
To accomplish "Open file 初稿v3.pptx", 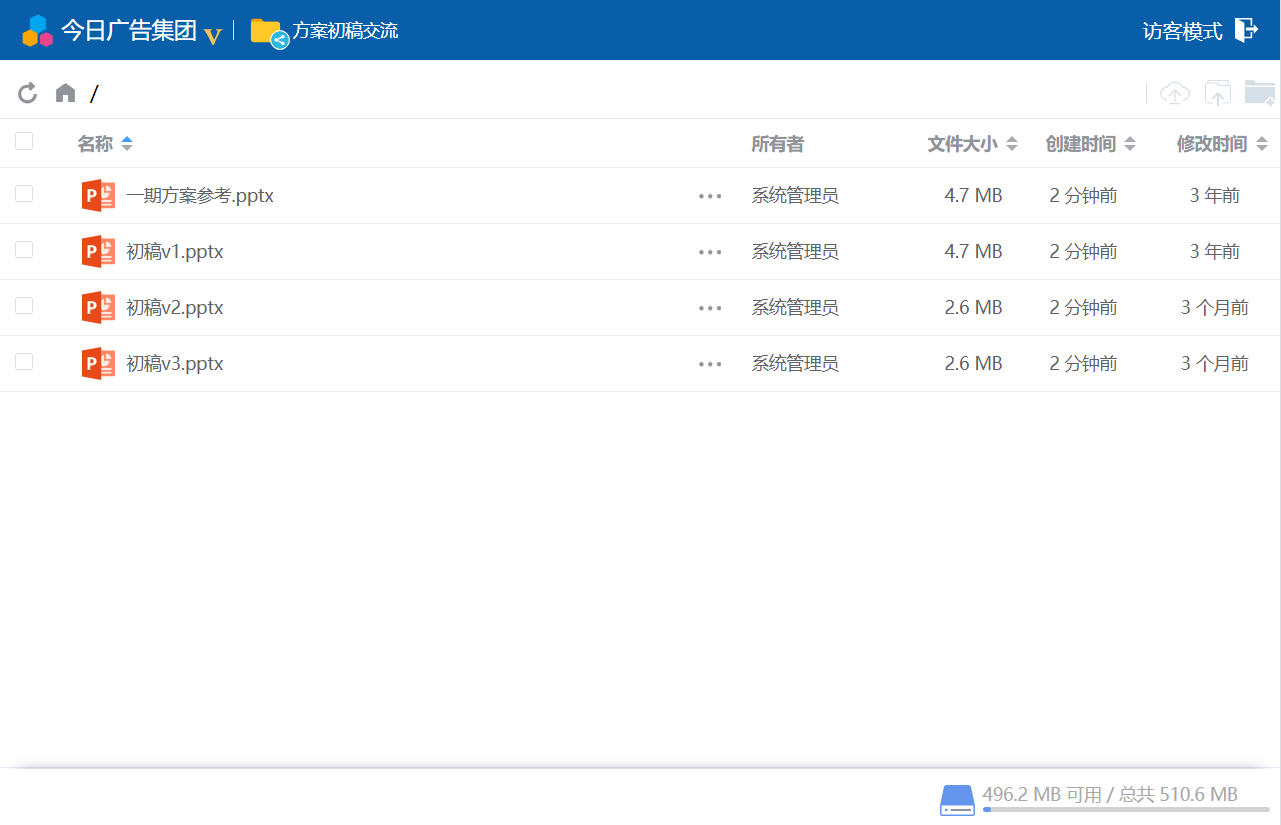I will (175, 364).
